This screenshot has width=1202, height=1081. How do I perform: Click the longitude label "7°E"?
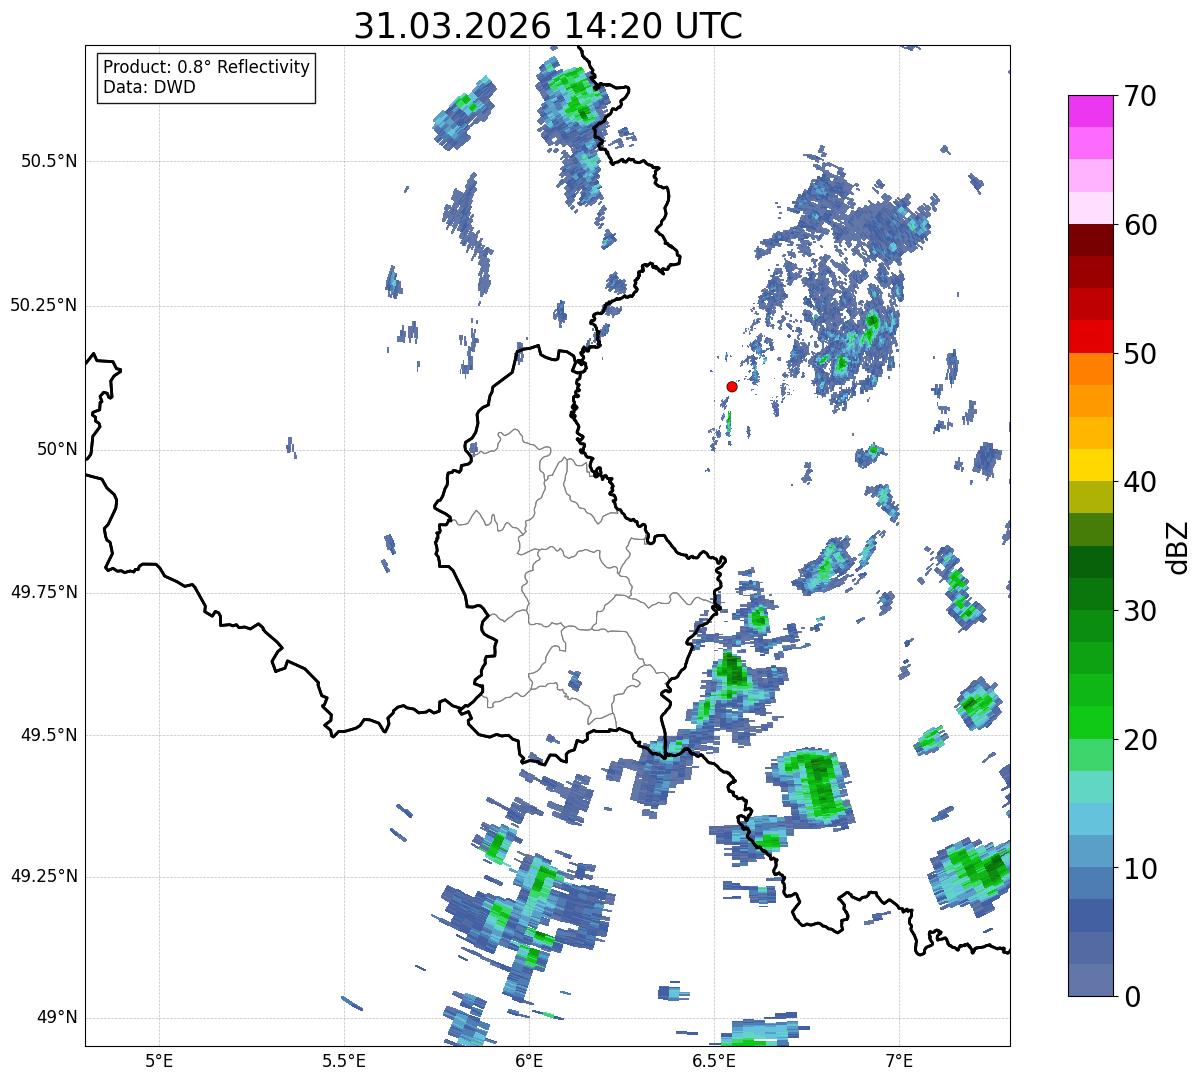900,1060
